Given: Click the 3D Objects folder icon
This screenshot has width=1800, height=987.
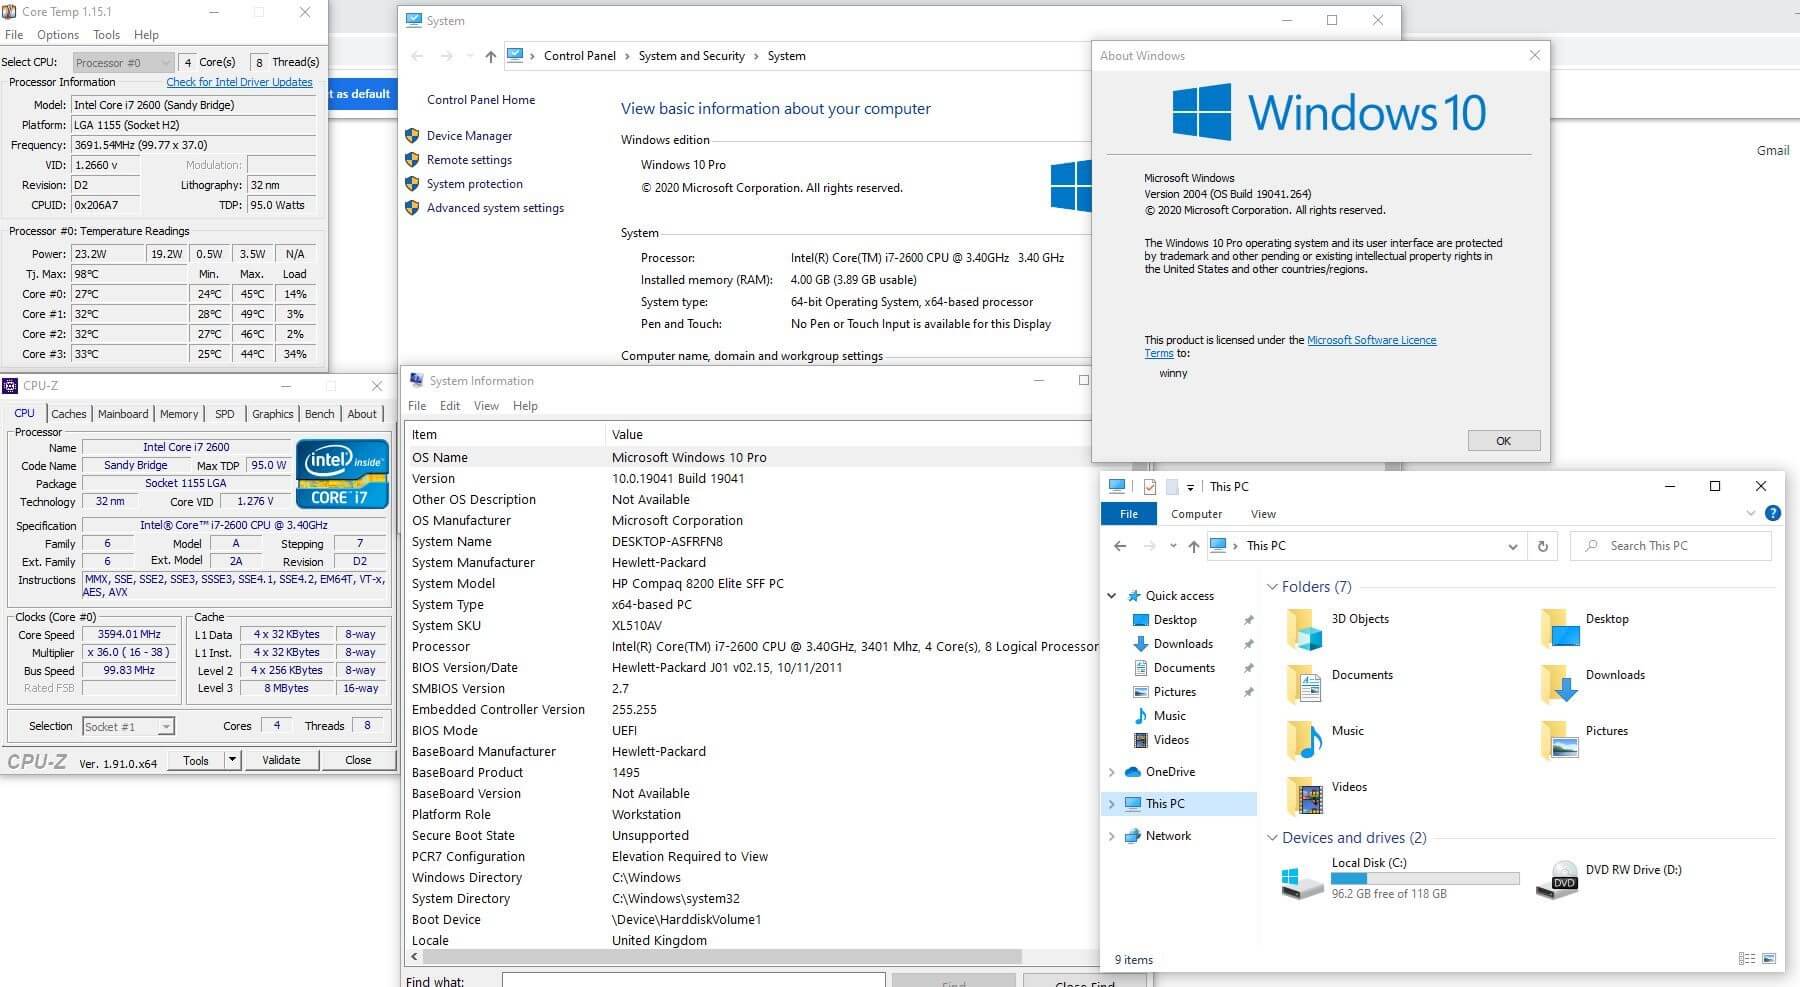Looking at the screenshot, I should (1304, 629).
